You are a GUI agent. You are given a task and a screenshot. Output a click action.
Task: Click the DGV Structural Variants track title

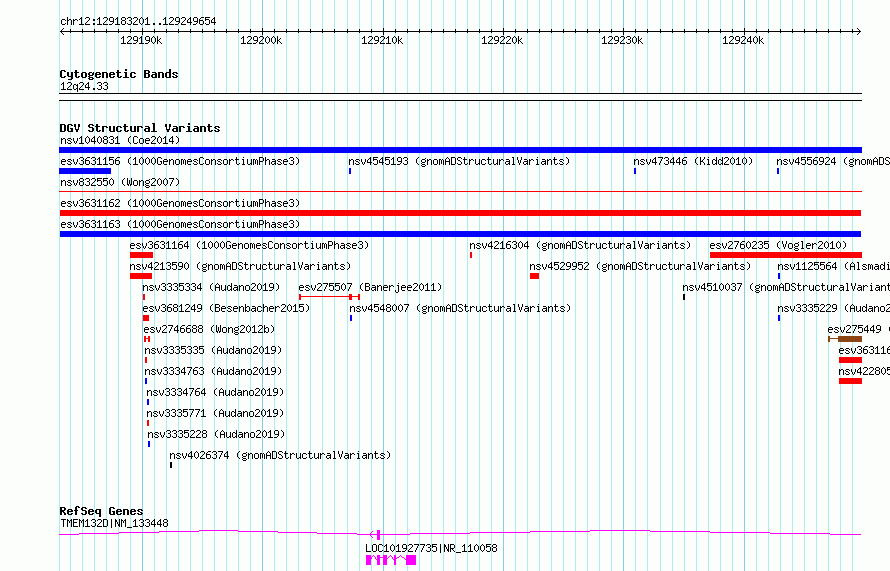140,128
